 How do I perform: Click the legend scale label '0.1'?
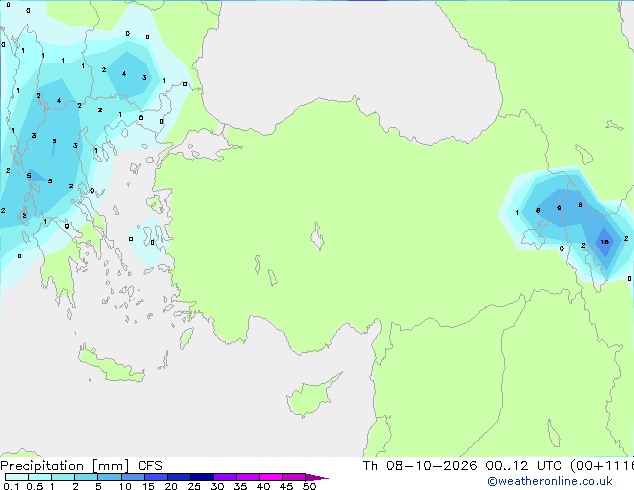11,486
